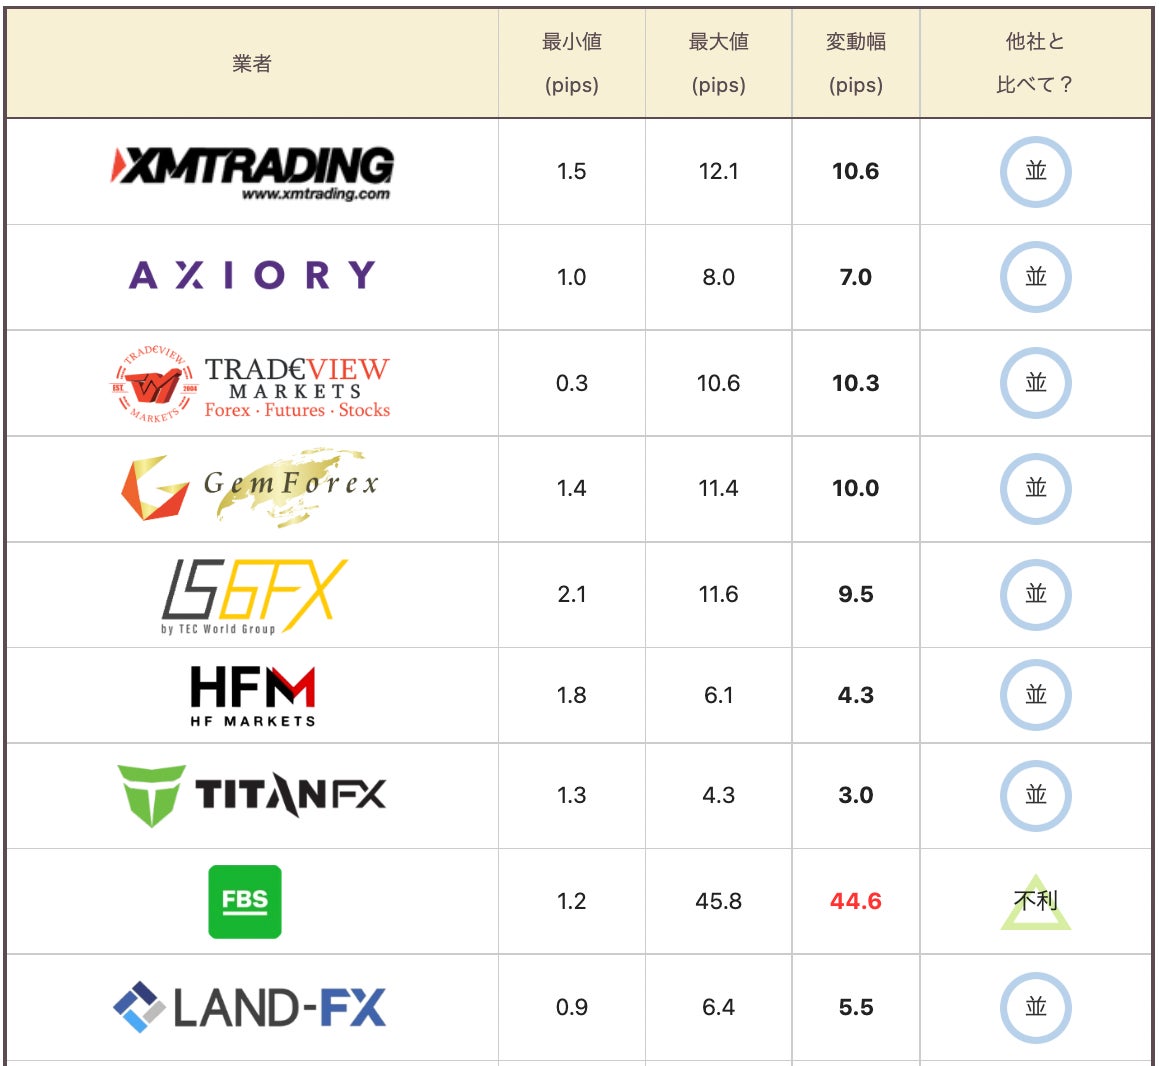This screenshot has width=1159, height=1066.
Task: Select GemForex maximum value 11.4
Action: (x=718, y=488)
